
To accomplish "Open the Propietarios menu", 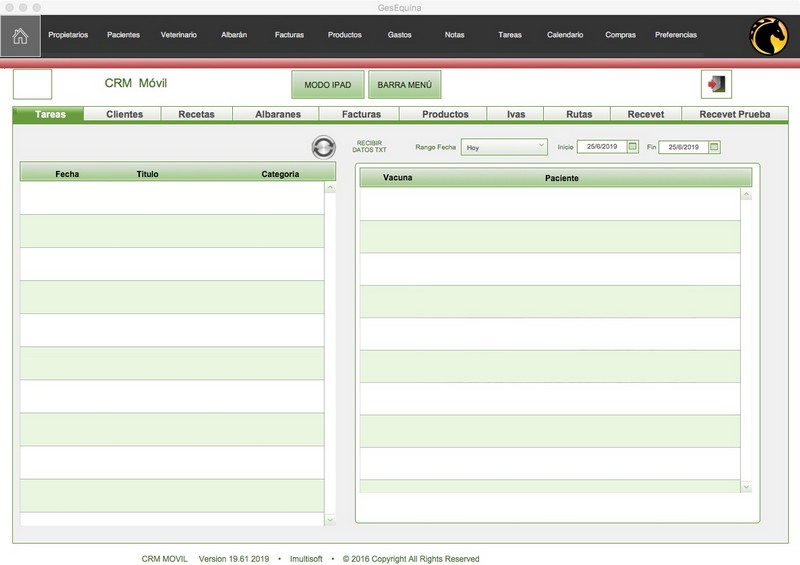I will point(68,35).
